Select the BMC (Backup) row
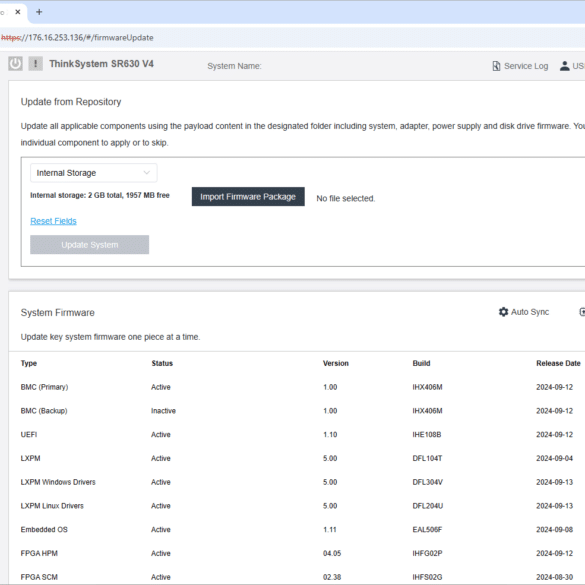The width and height of the screenshot is (585, 585). [x=297, y=411]
